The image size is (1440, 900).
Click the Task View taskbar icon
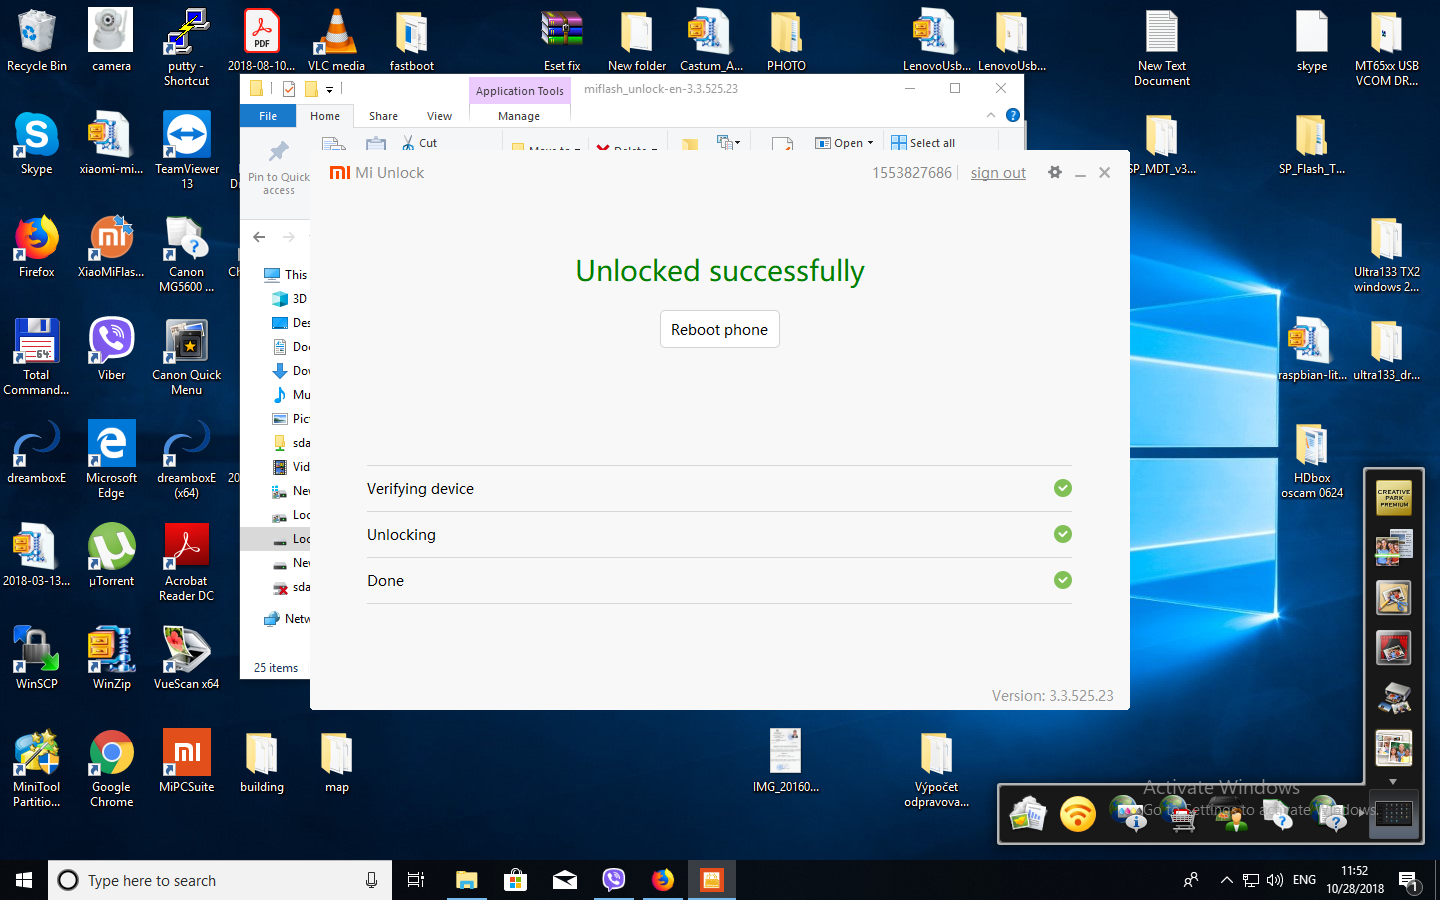pyautogui.click(x=416, y=880)
